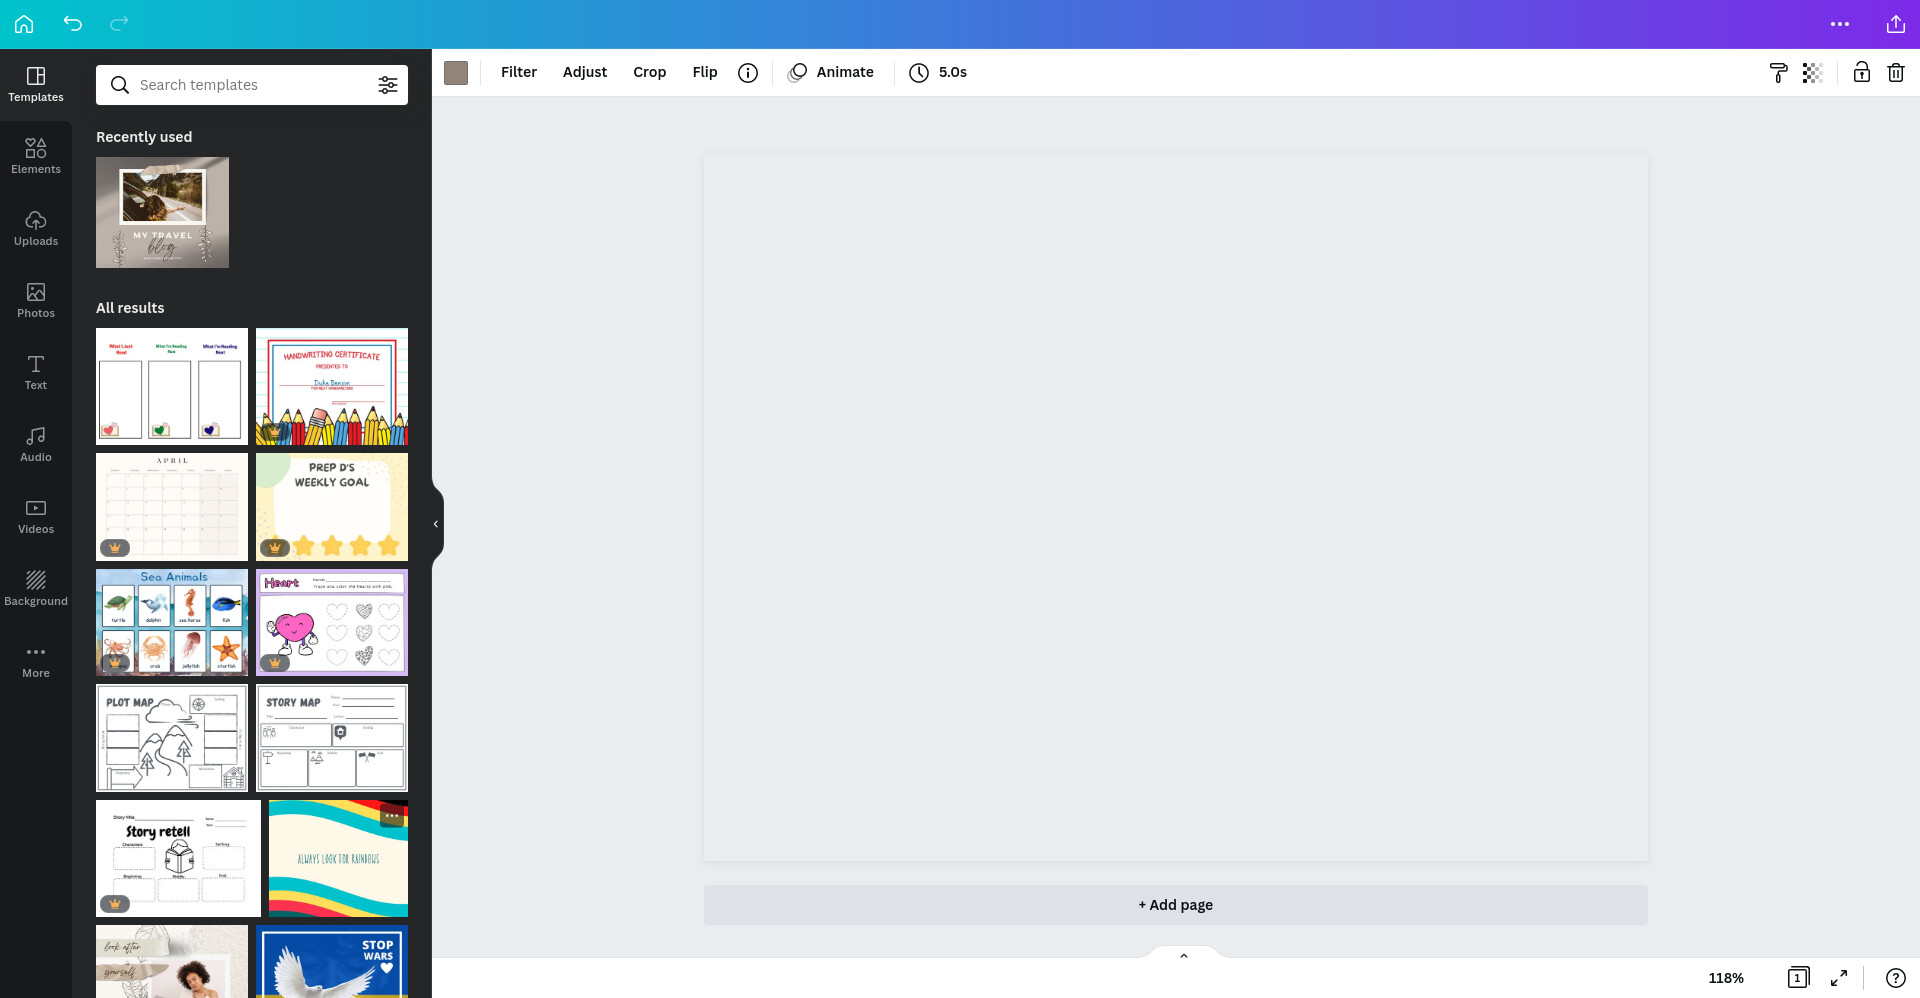Viewport: 1920px width, 998px height.
Task: Click the share/export upload icon
Action: click(1895, 24)
